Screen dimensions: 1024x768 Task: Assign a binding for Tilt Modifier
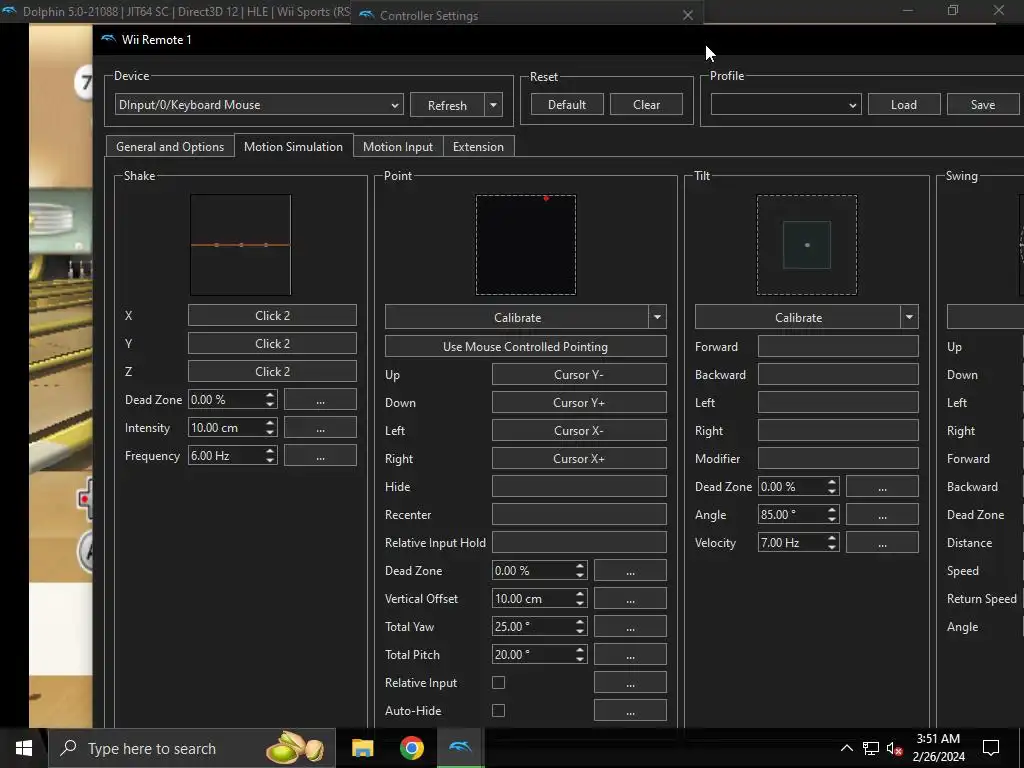click(838, 458)
